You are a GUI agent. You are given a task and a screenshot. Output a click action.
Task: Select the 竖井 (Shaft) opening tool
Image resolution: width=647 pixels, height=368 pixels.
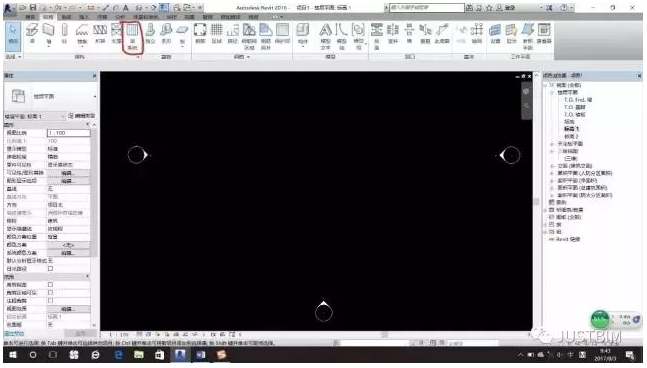[x=393, y=33]
